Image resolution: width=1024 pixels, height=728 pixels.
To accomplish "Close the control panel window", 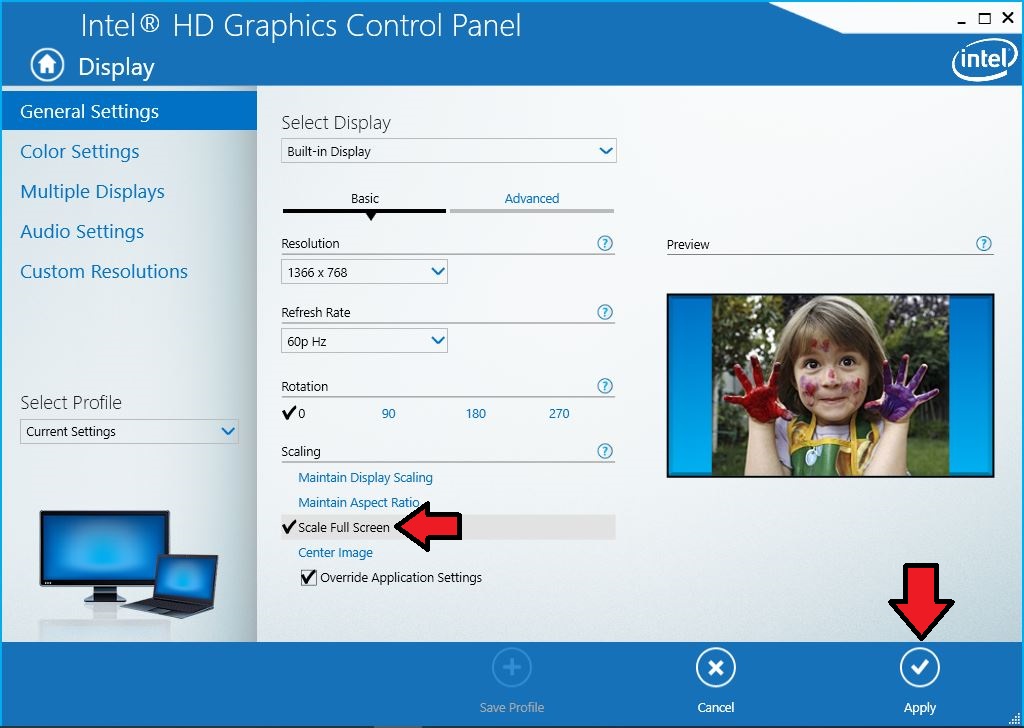I will [x=1008, y=18].
